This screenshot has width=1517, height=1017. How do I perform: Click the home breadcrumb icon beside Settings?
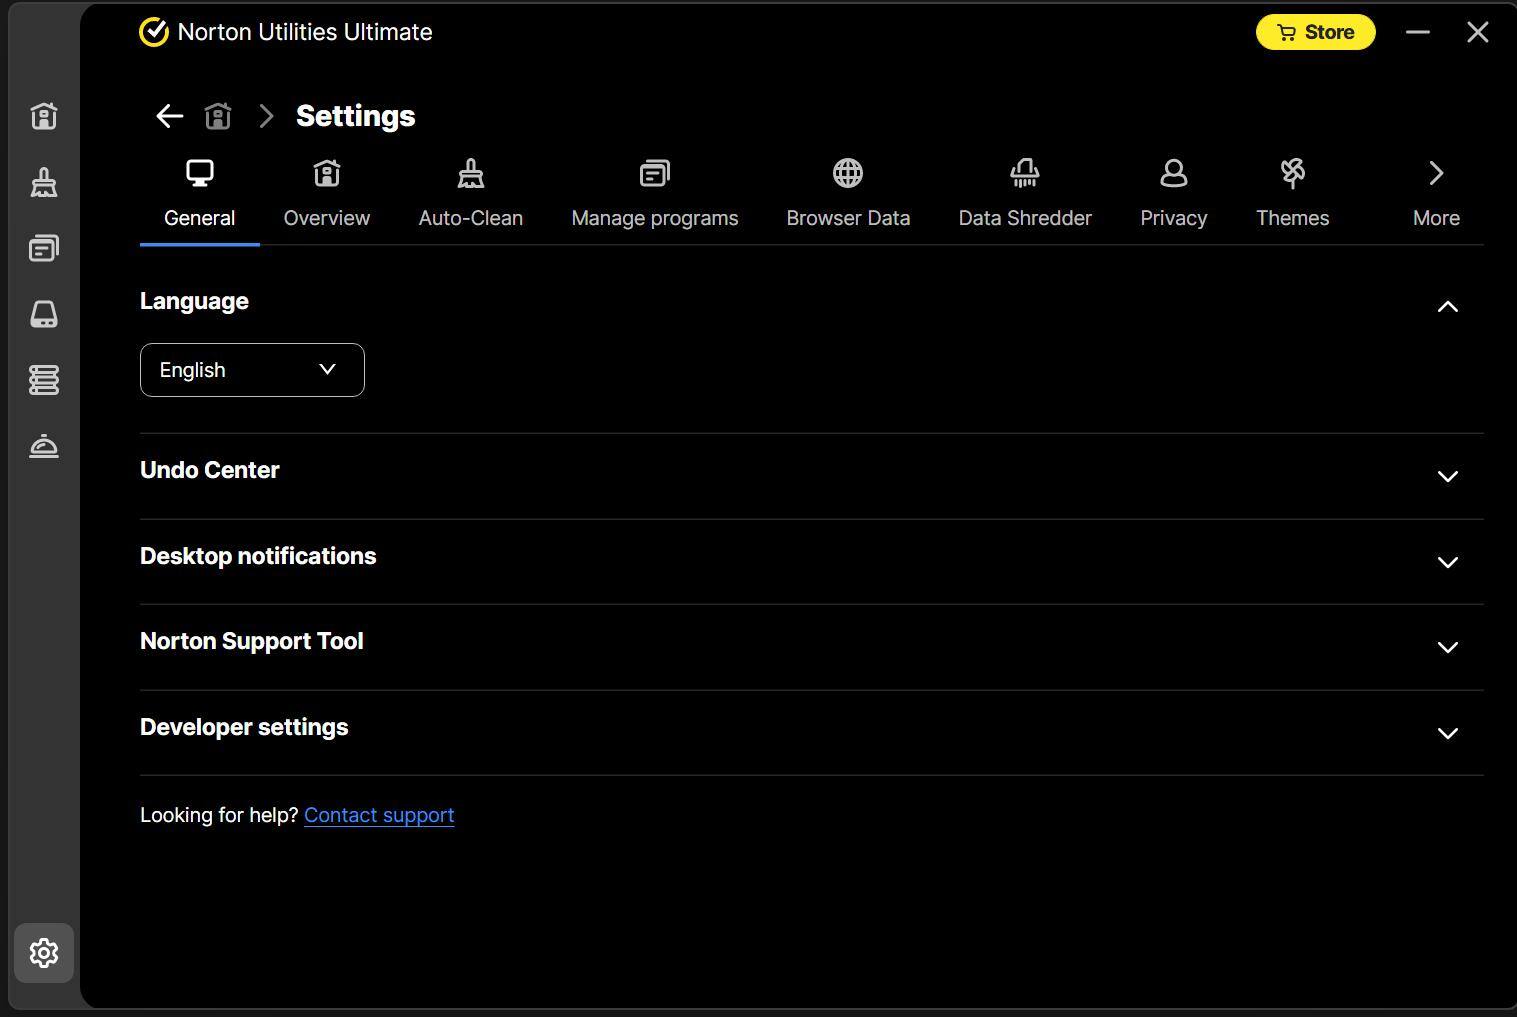tap(218, 116)
